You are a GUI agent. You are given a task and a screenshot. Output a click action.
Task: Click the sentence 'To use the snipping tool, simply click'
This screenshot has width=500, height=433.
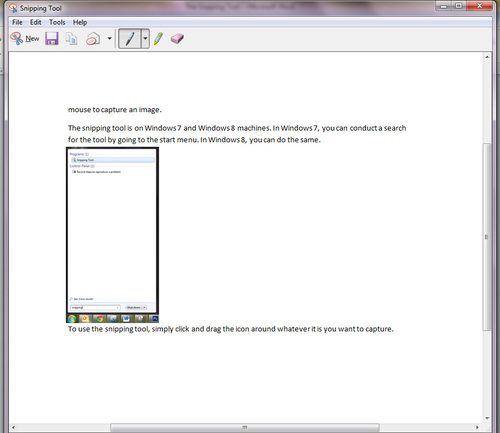pyautogui.click(x=231, y=329)
